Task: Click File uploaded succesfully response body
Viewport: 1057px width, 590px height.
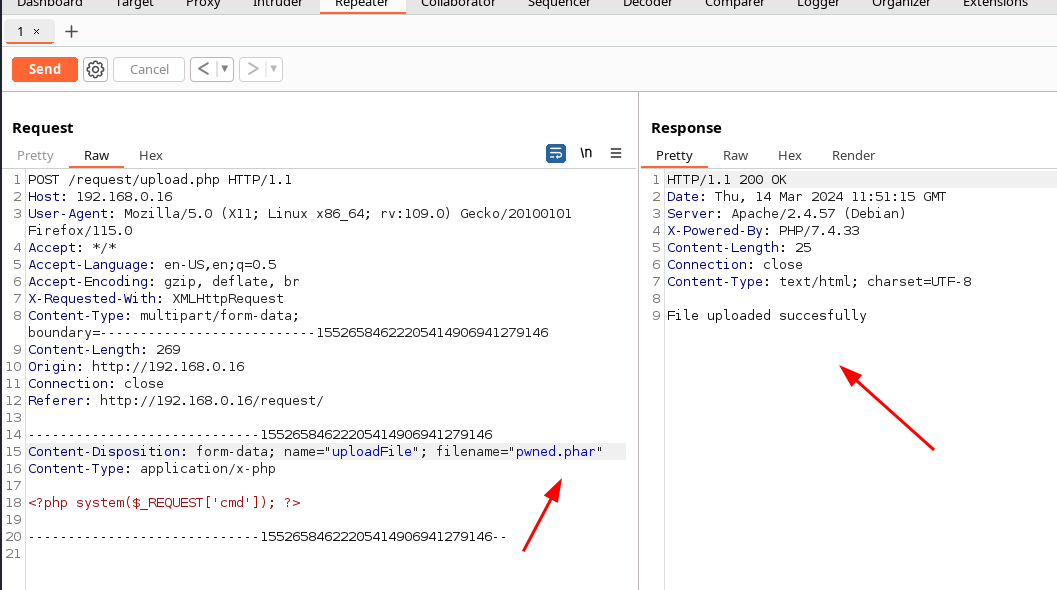Action: click(766, 316)
